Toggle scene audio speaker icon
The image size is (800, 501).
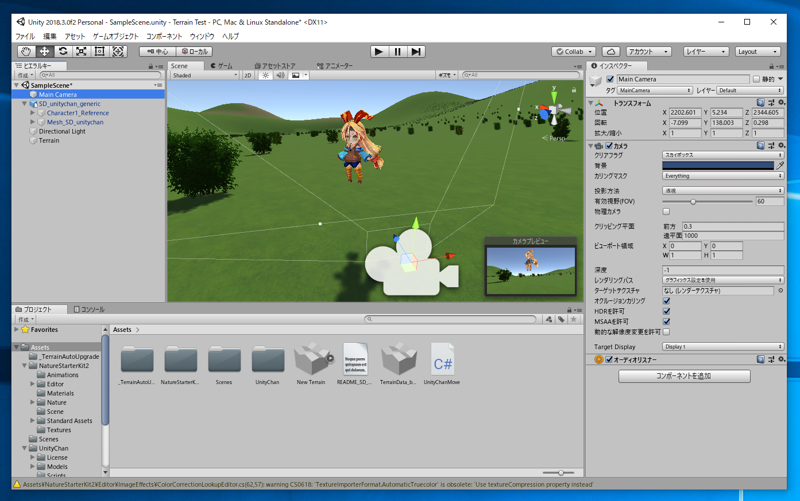coord(280,75)
